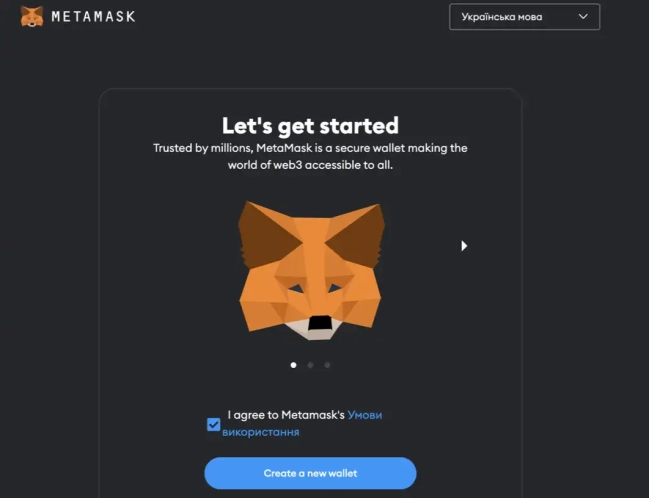
Task: Click the "використання" link text
Action: pos(261,432)
